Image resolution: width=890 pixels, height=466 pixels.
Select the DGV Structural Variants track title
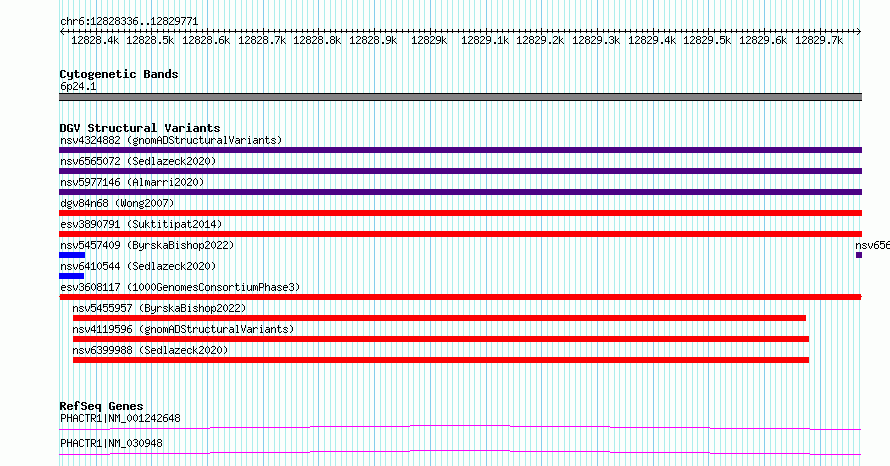(x=140, y=128)
